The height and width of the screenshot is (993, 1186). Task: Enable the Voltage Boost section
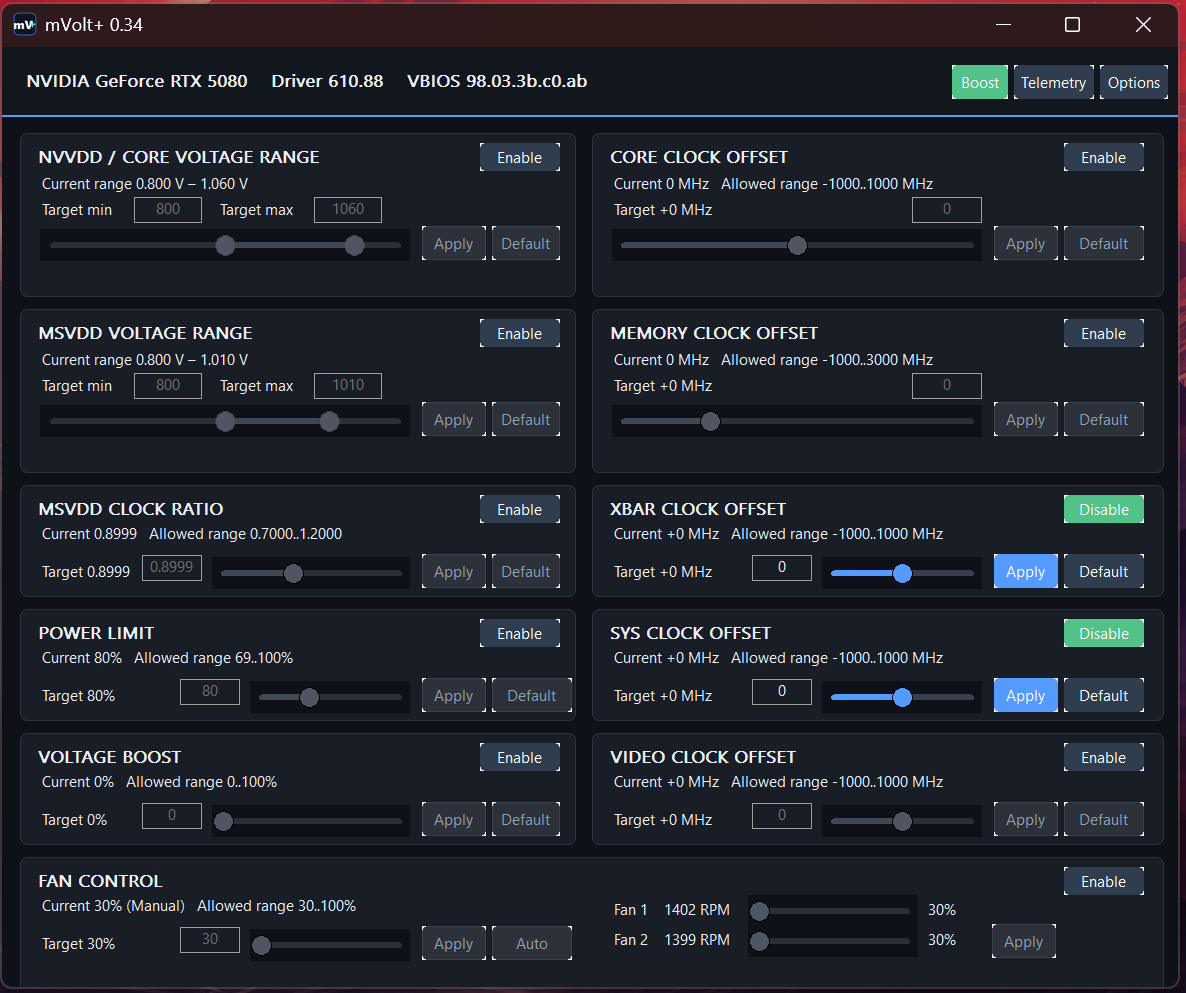point(520,758)
